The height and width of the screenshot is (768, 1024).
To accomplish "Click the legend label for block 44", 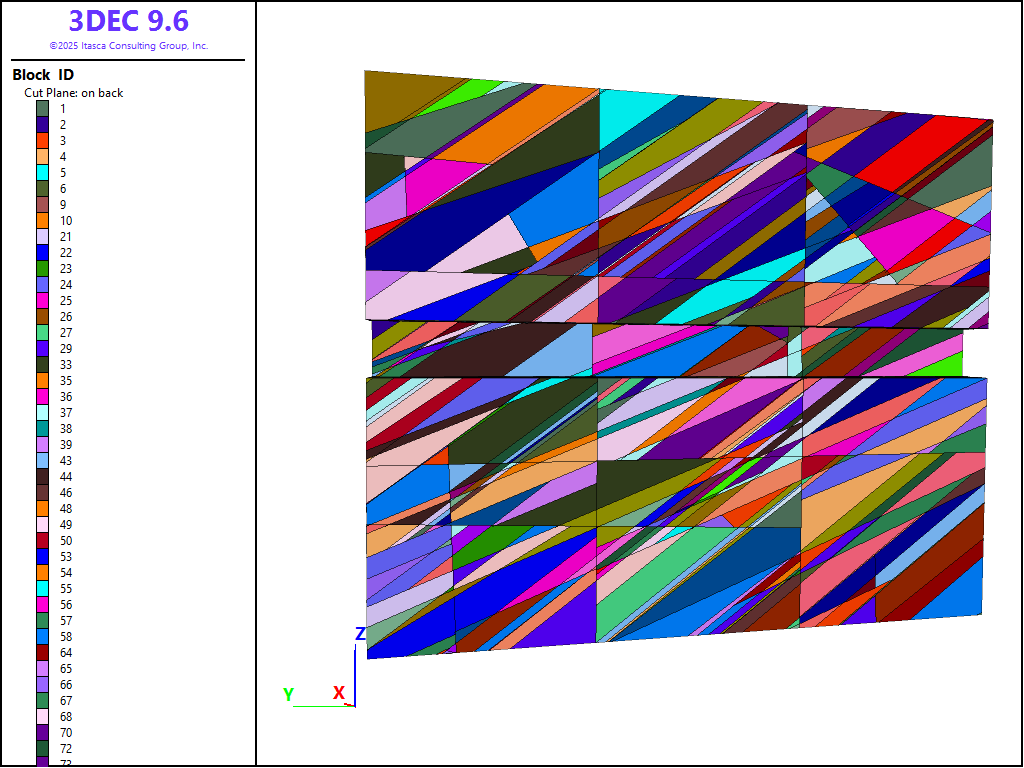I will (x=66, y=477).
